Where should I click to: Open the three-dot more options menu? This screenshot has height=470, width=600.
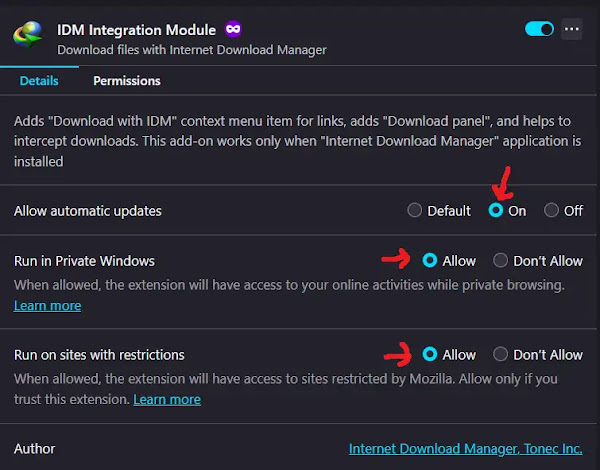pyautogui.click(x=572, y=29)
